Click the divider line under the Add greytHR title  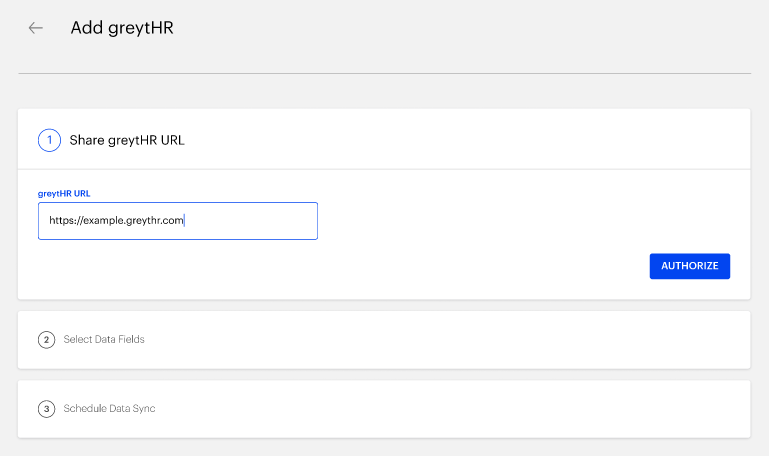pyautogui.click(x=384, y=74)
